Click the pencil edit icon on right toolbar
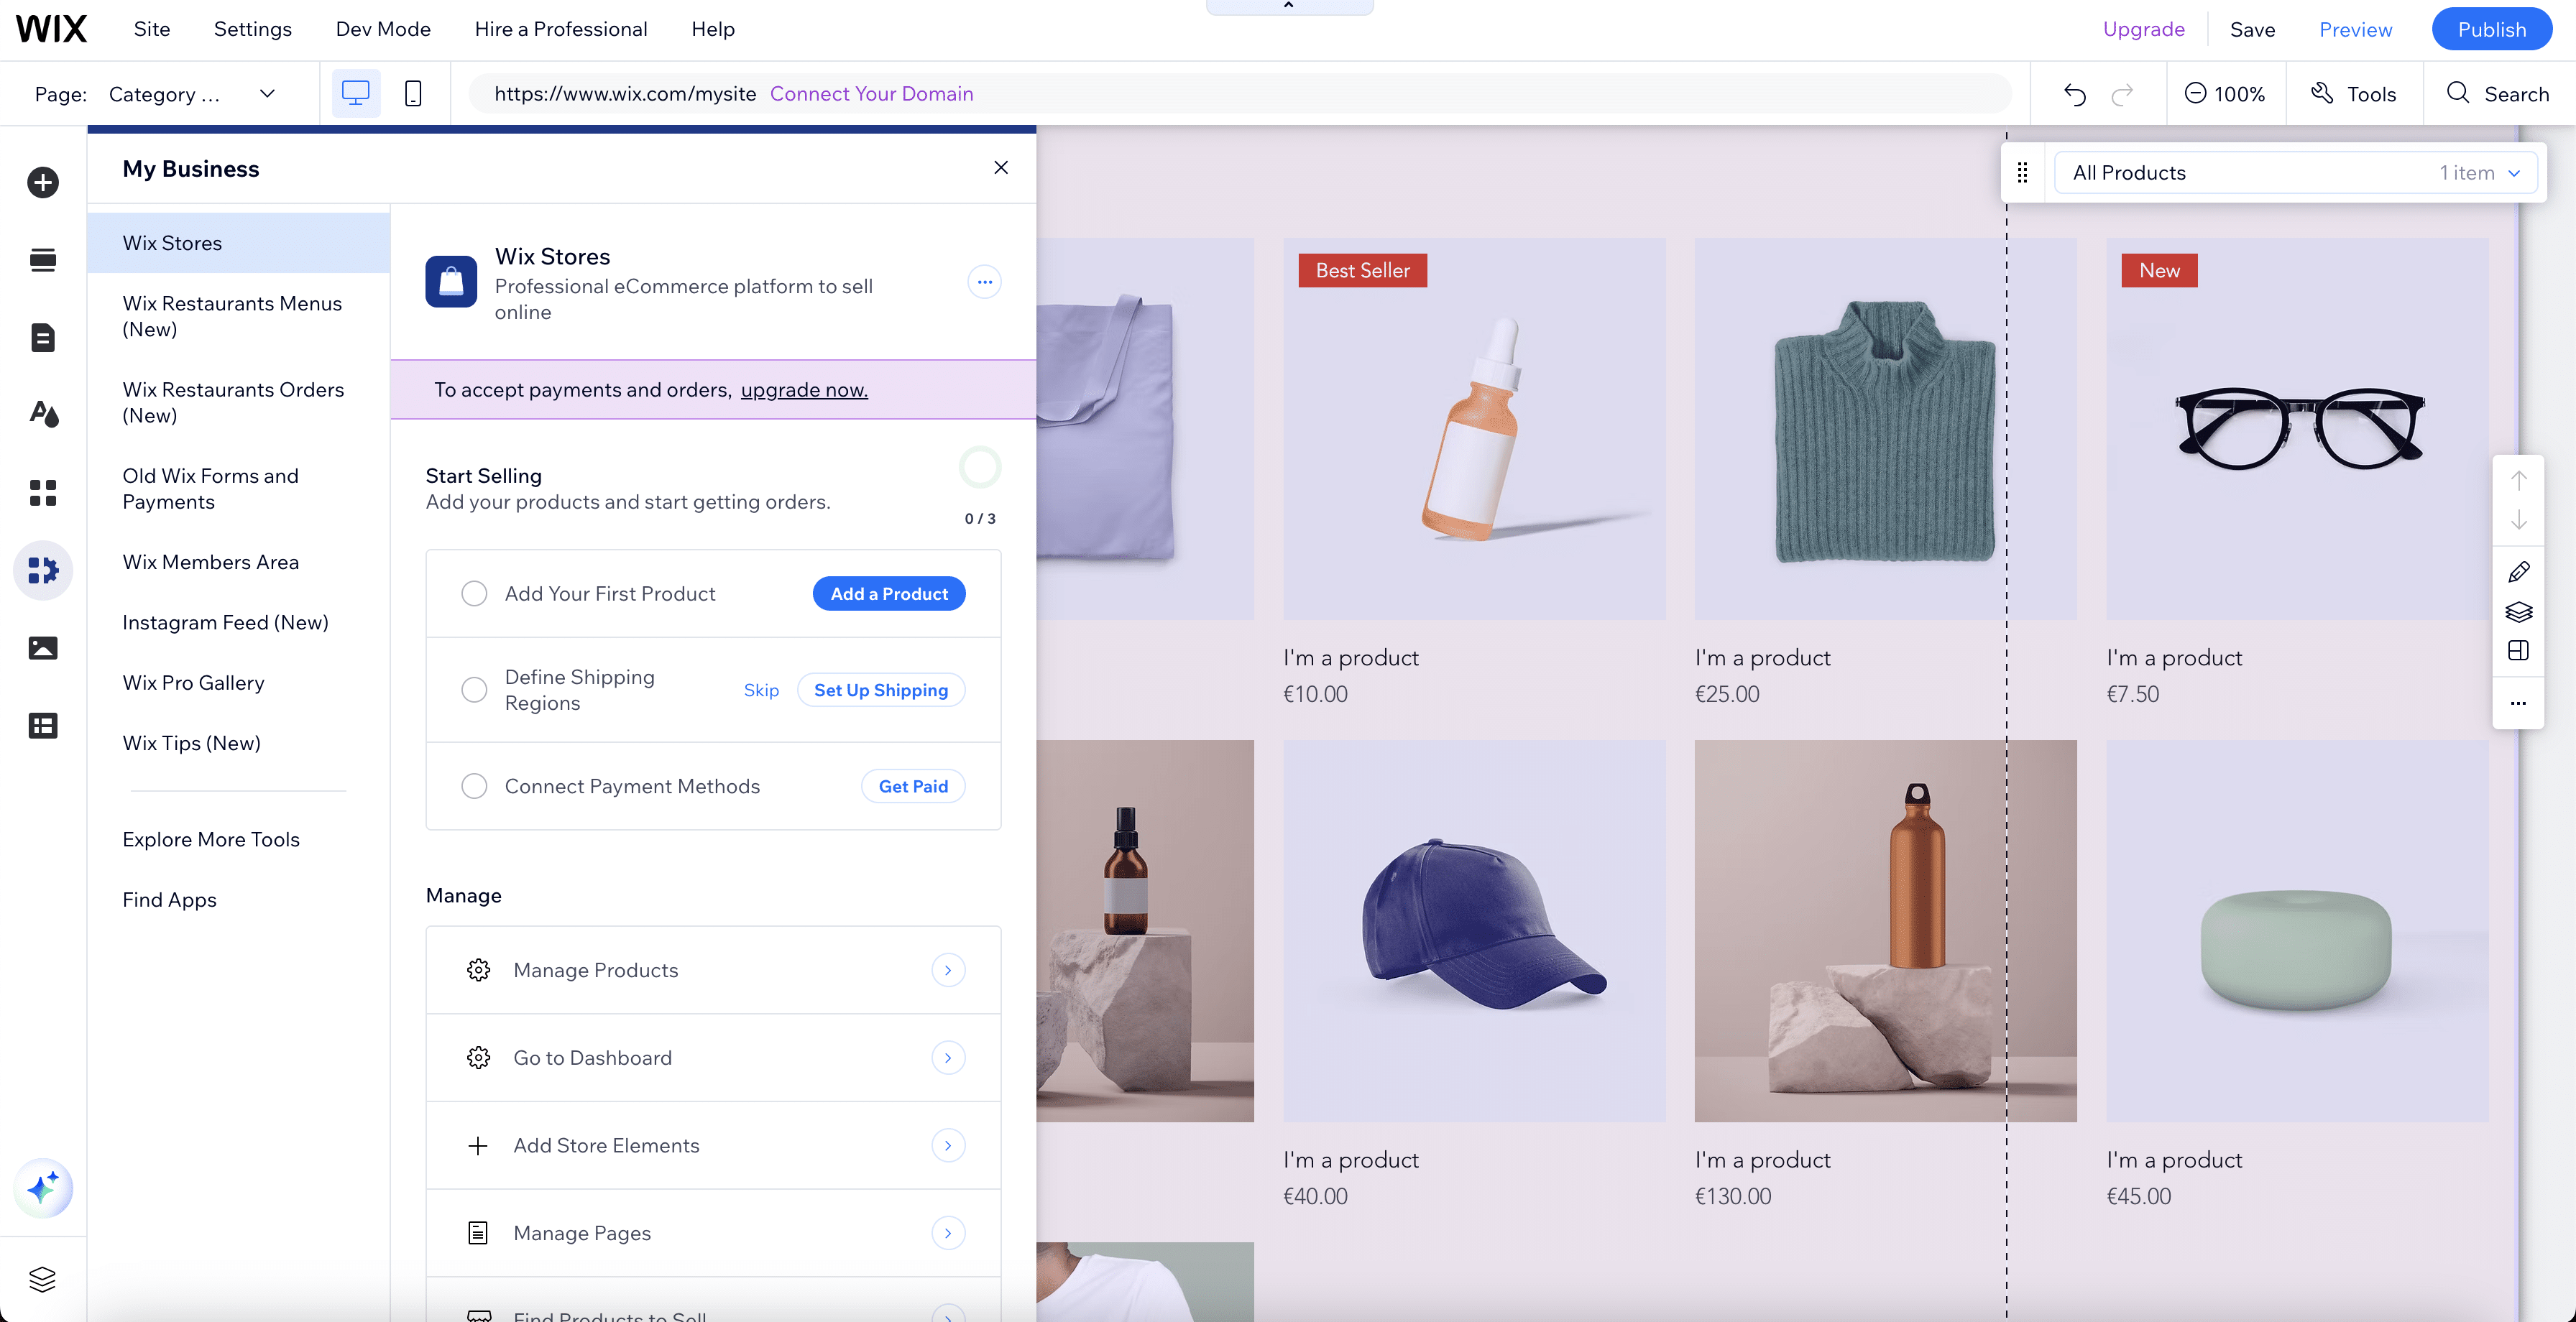This screenshot has height=1322, width=2576. click(x=2518, y=572)
